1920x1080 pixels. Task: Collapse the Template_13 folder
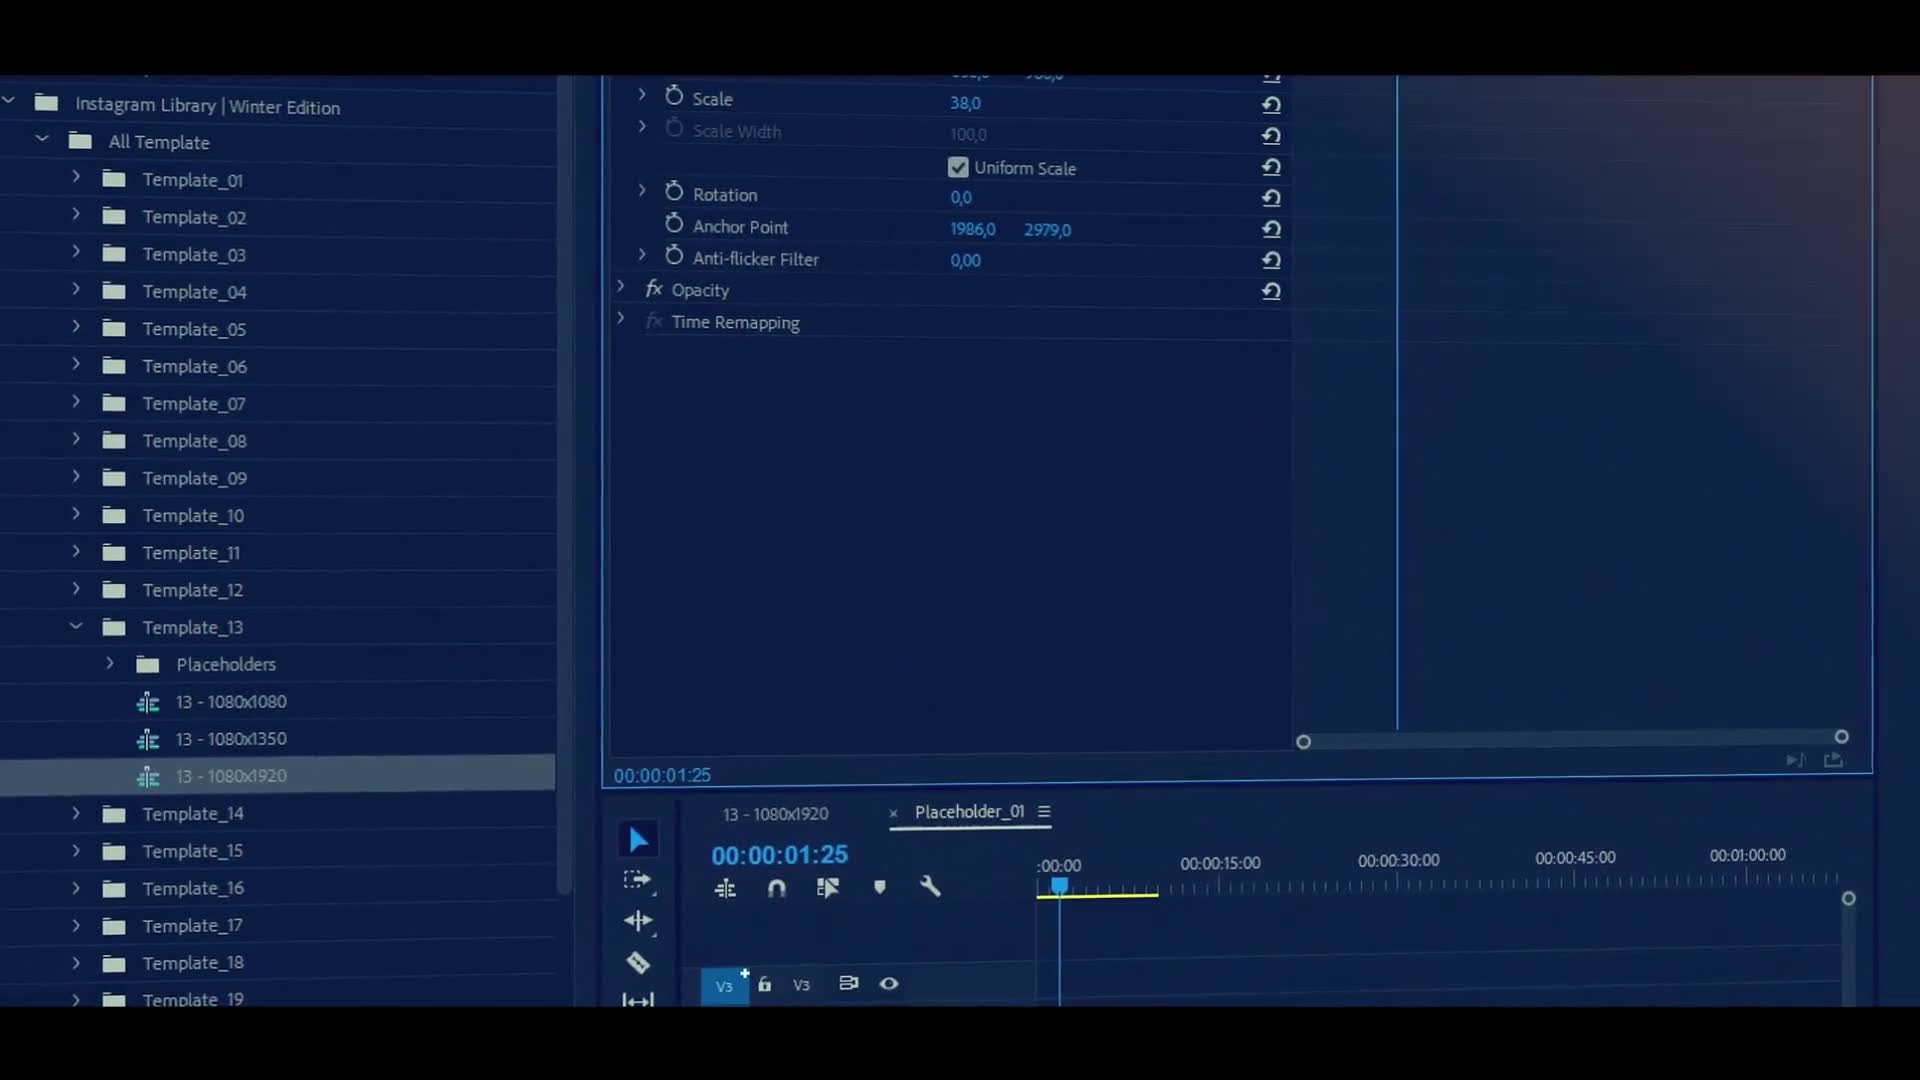pos(76,626)
